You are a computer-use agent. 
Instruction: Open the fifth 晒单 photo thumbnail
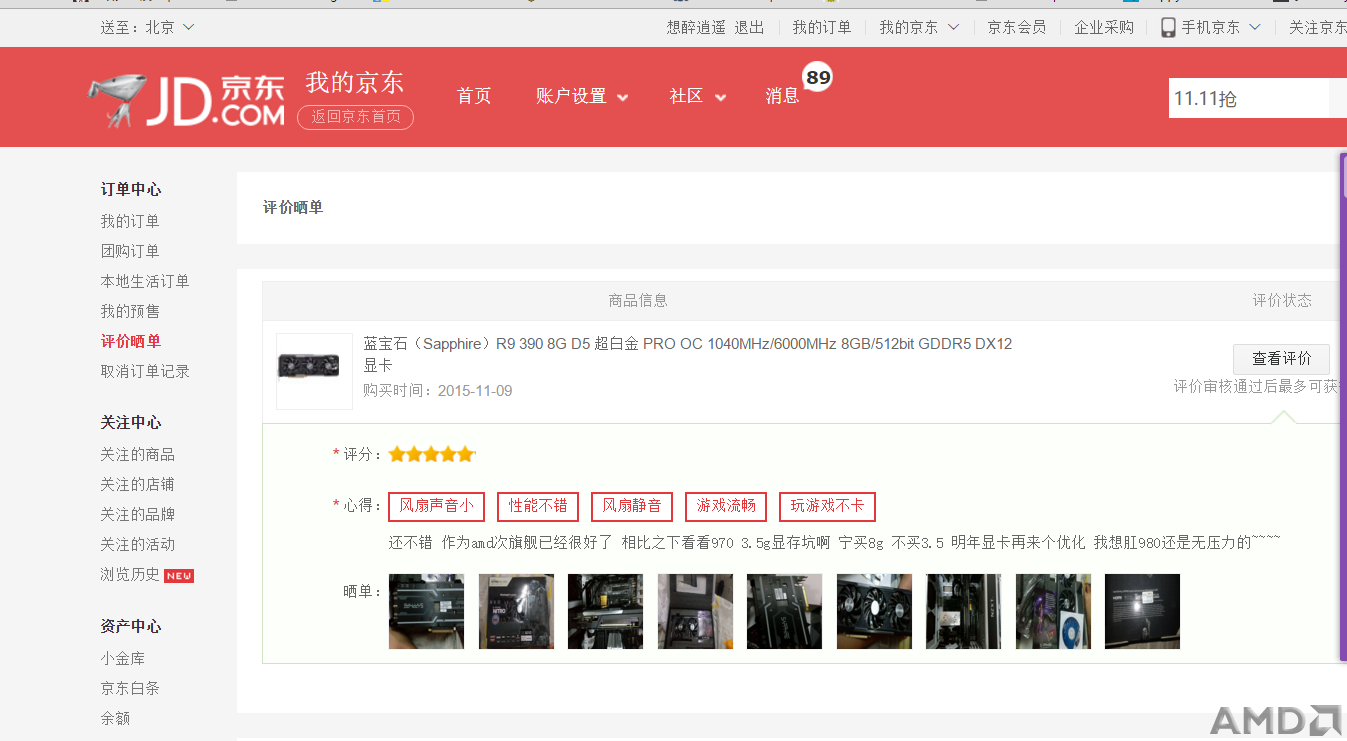(784, 611)
